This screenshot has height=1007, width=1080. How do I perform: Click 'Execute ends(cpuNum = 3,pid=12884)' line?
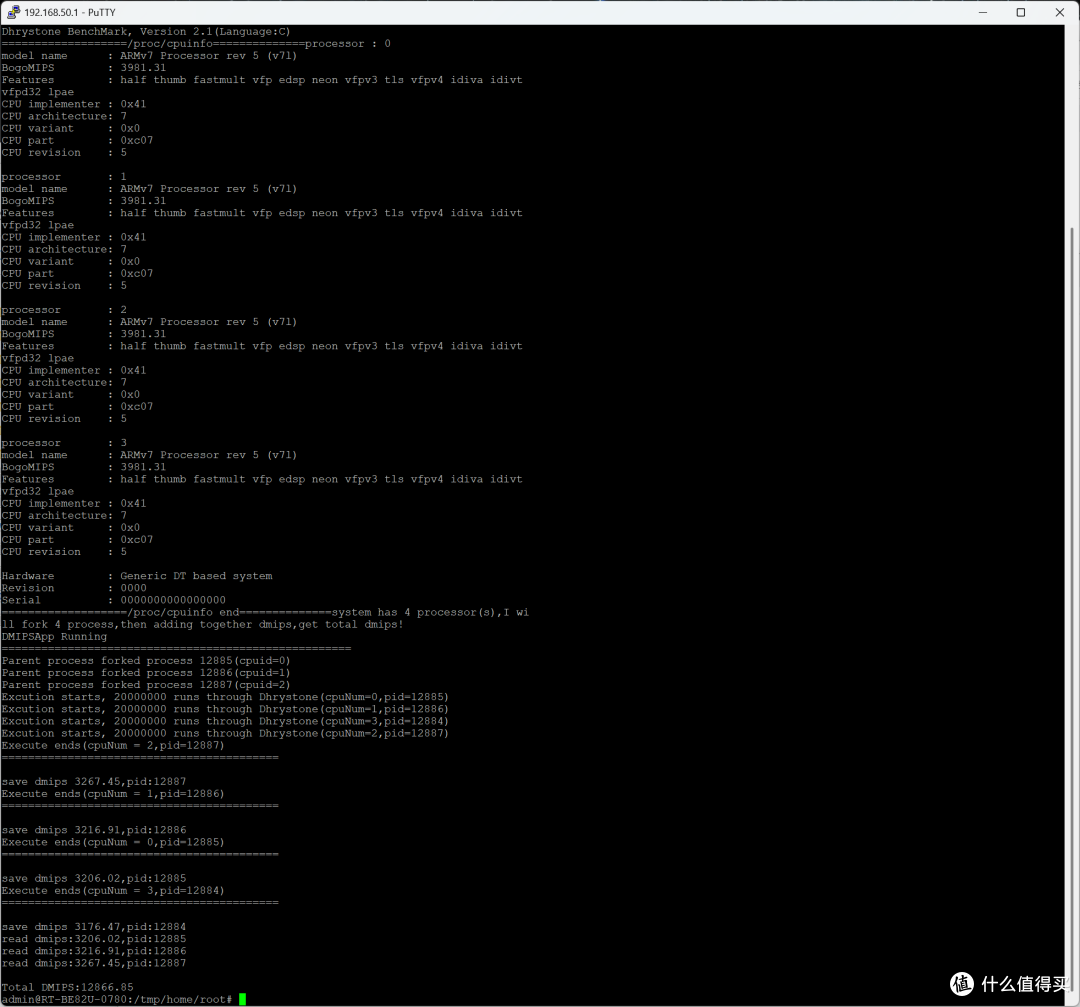113,891
